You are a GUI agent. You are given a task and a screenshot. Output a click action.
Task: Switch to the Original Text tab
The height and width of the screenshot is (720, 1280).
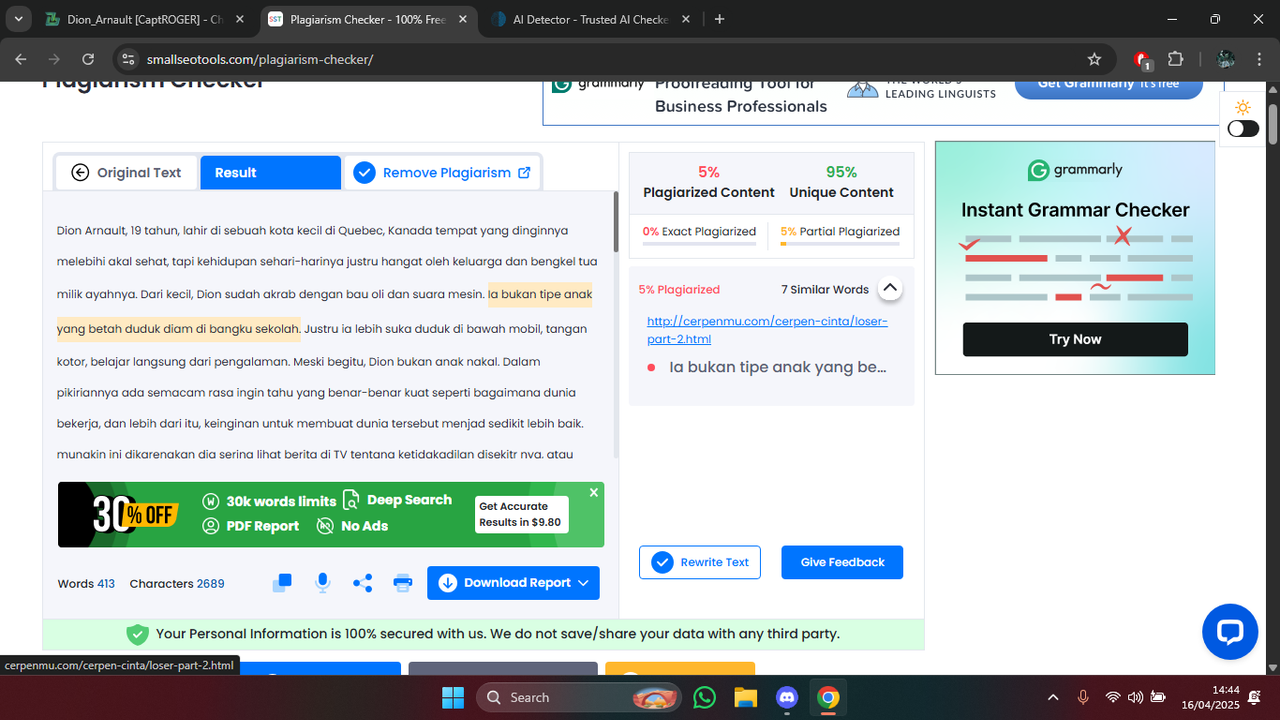coord(127,173)
